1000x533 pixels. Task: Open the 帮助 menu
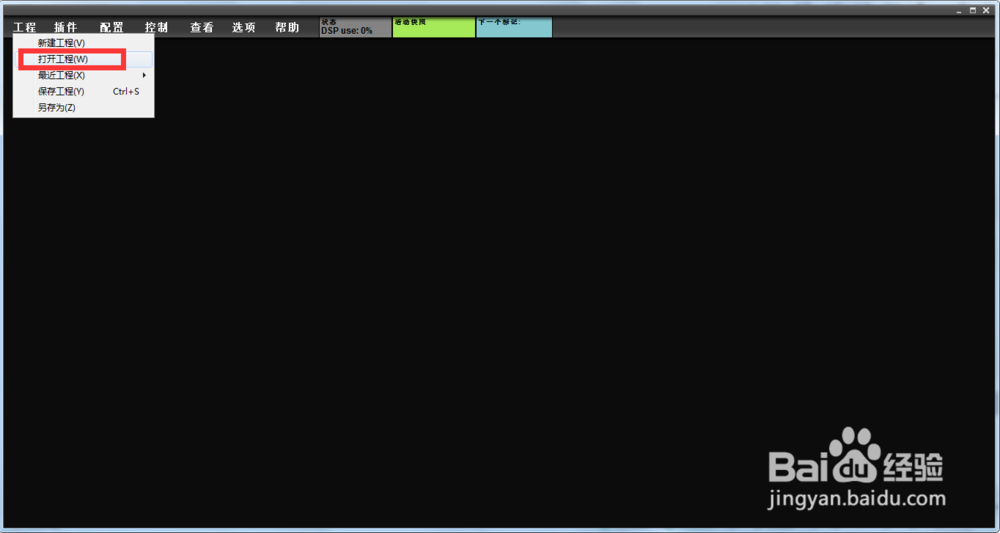pos(287,27)
